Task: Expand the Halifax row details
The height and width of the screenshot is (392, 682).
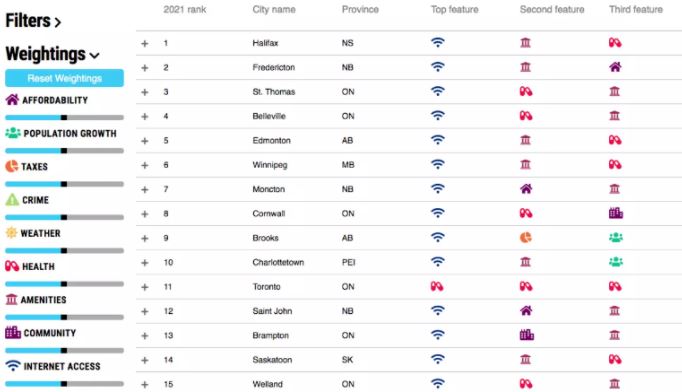Action: coord(145,44)
